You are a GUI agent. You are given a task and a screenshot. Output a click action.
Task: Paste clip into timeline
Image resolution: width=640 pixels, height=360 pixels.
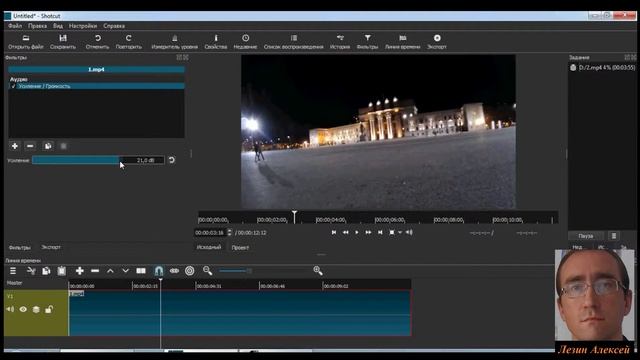tap(62, 271)
